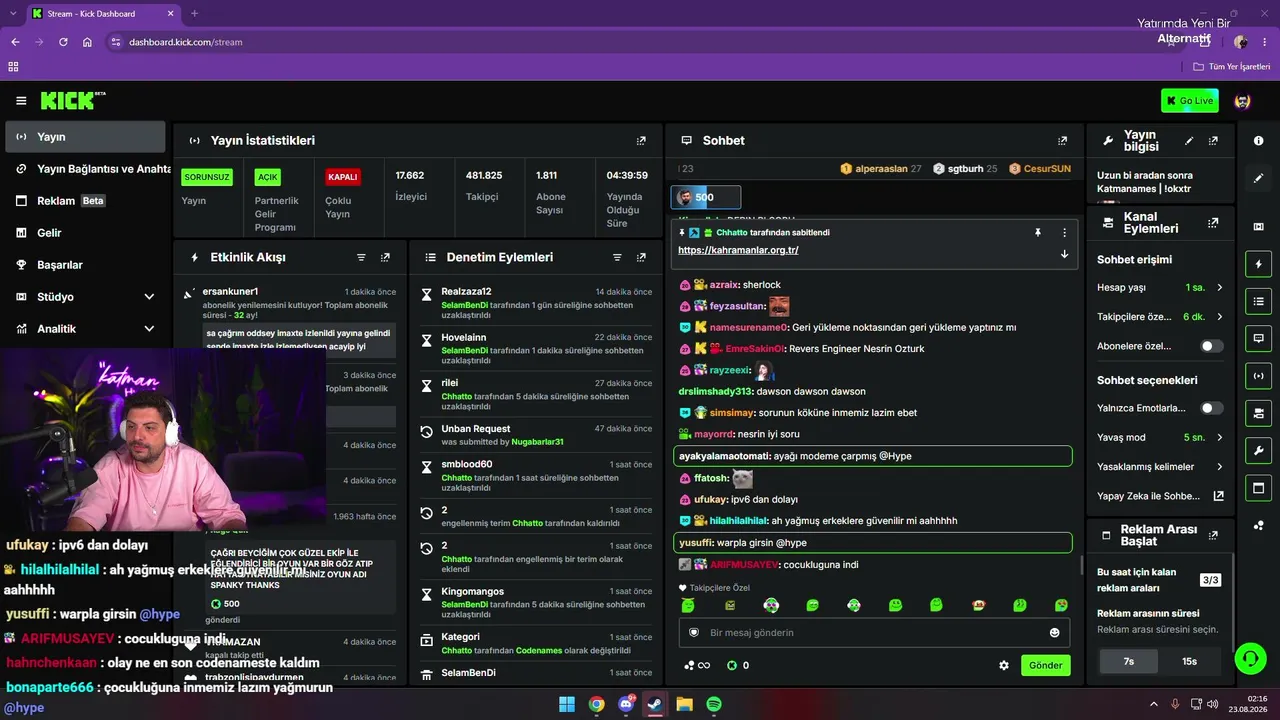The image size is (1280, 720).
Task: Open Spotify from the taskbar
Action: (713, 704)
